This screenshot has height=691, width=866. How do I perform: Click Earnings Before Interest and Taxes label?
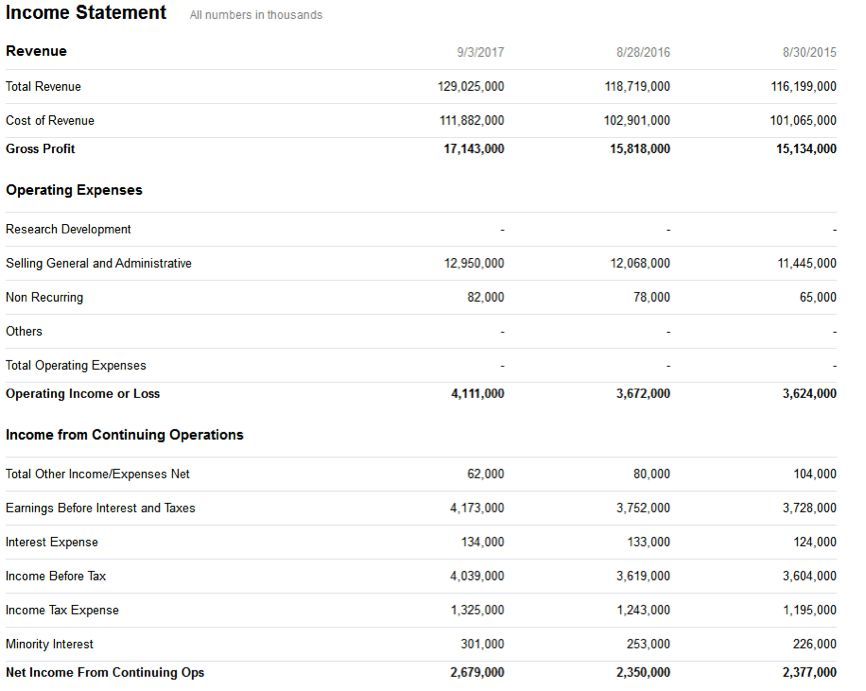click(x=100, y=508)
